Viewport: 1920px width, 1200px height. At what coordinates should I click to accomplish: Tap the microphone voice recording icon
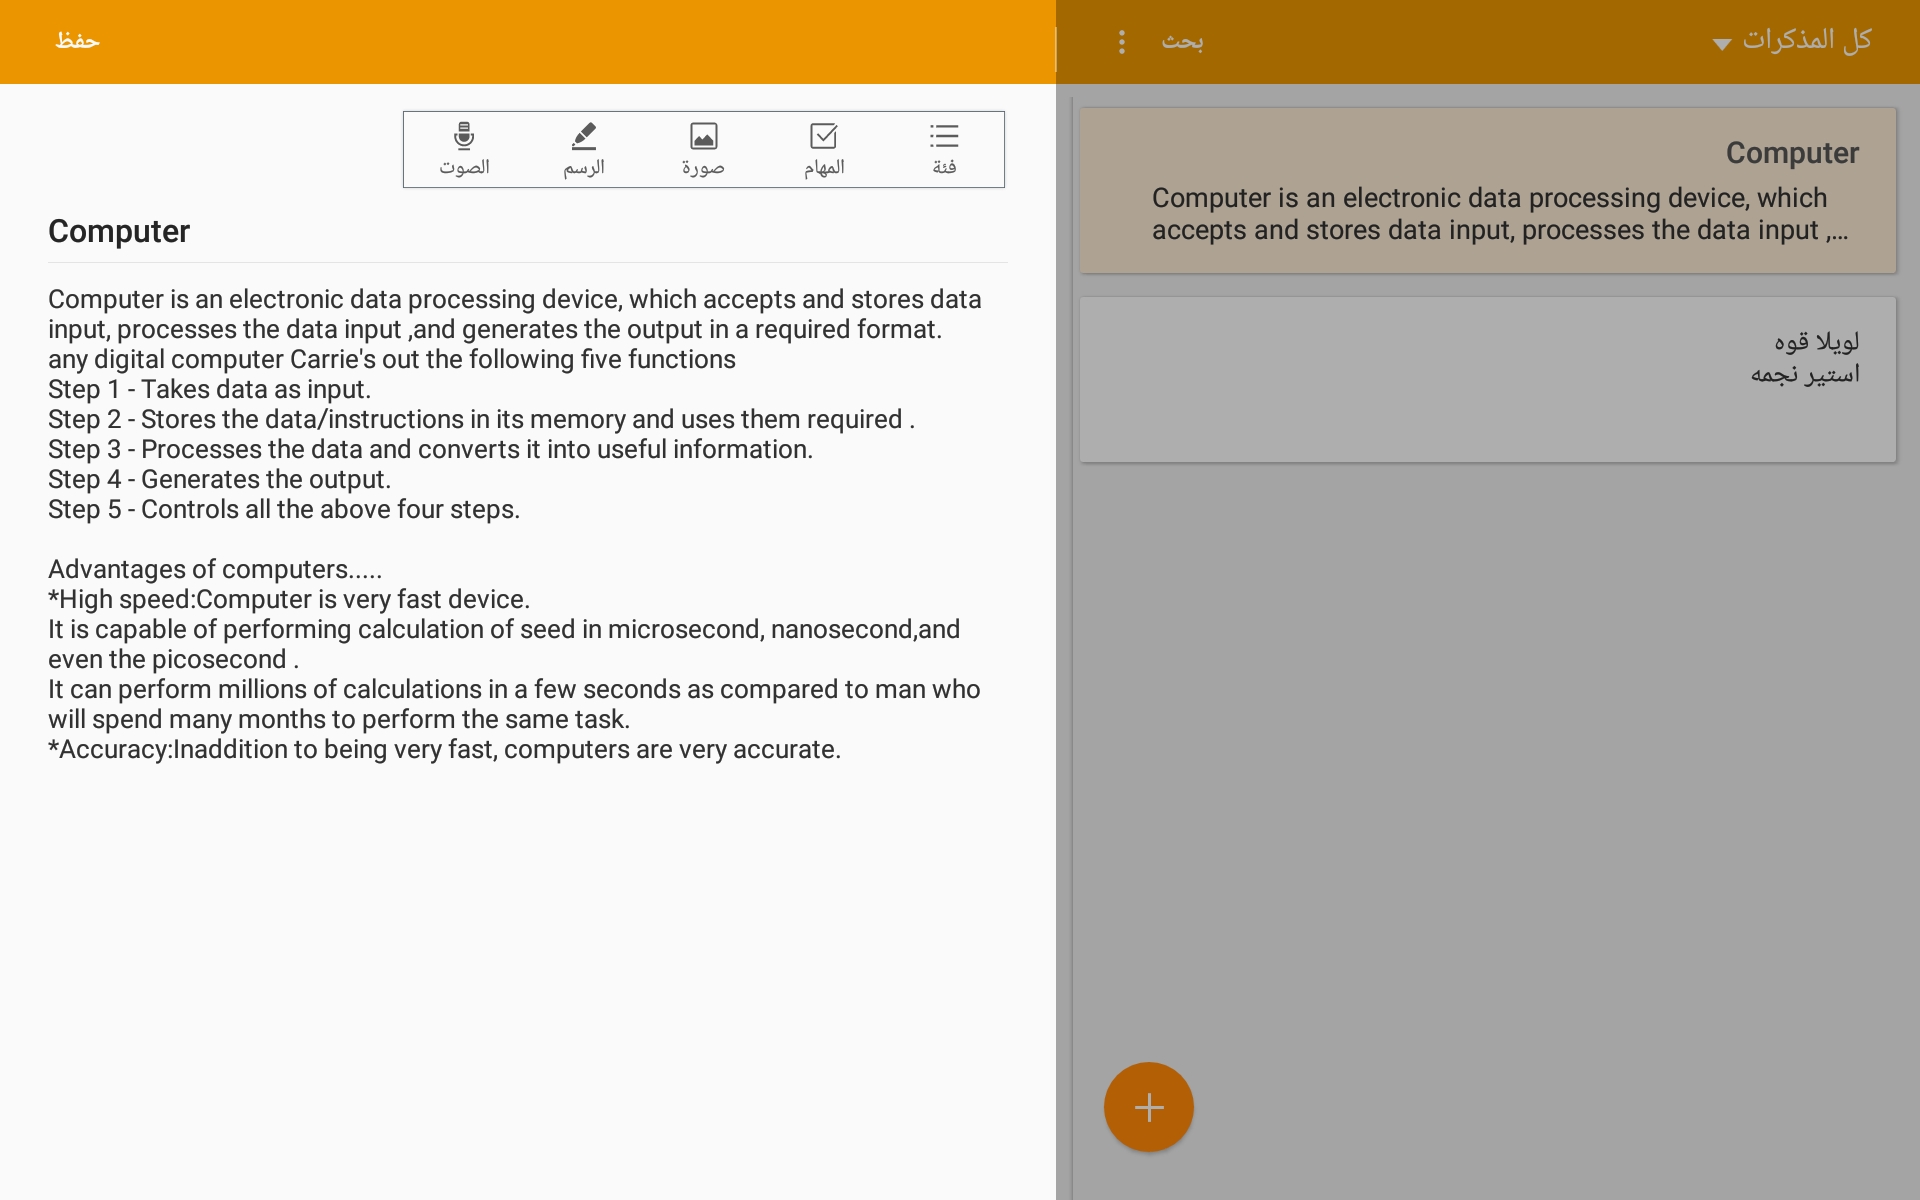pyautogui.click(x=464, y=136)
